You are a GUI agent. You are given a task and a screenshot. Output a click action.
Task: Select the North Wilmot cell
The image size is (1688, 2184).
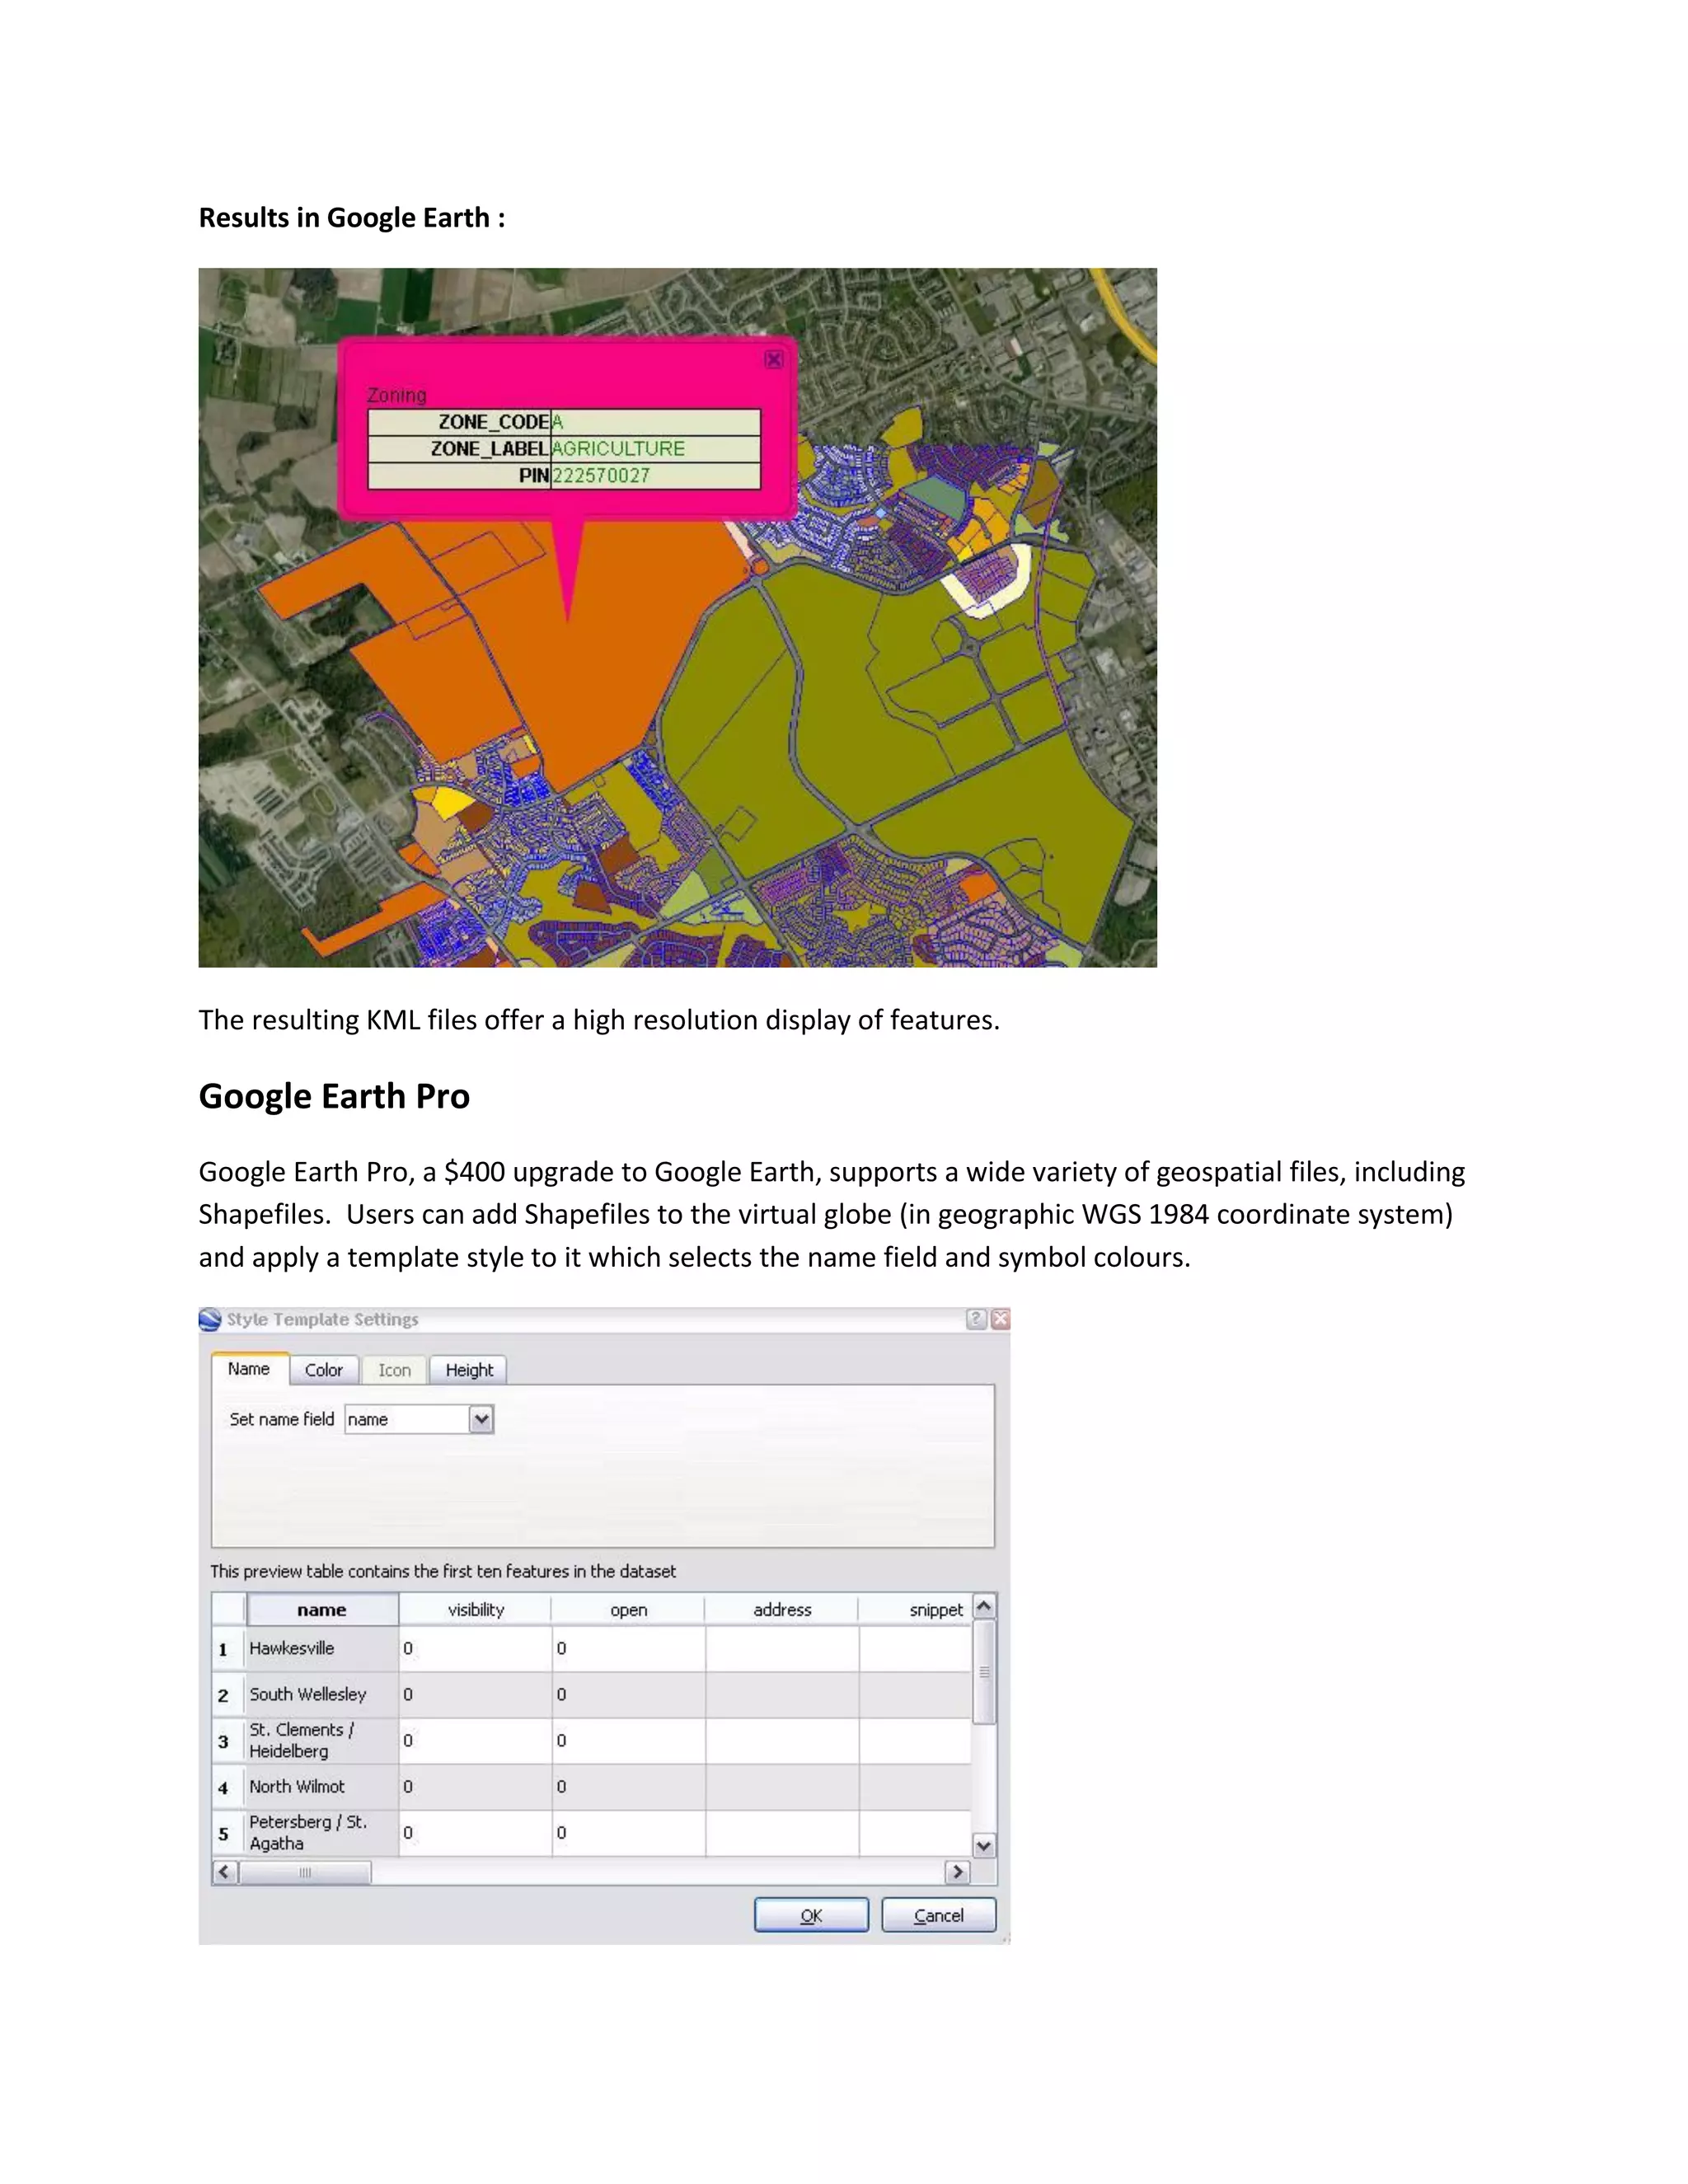coord(322,1787)
